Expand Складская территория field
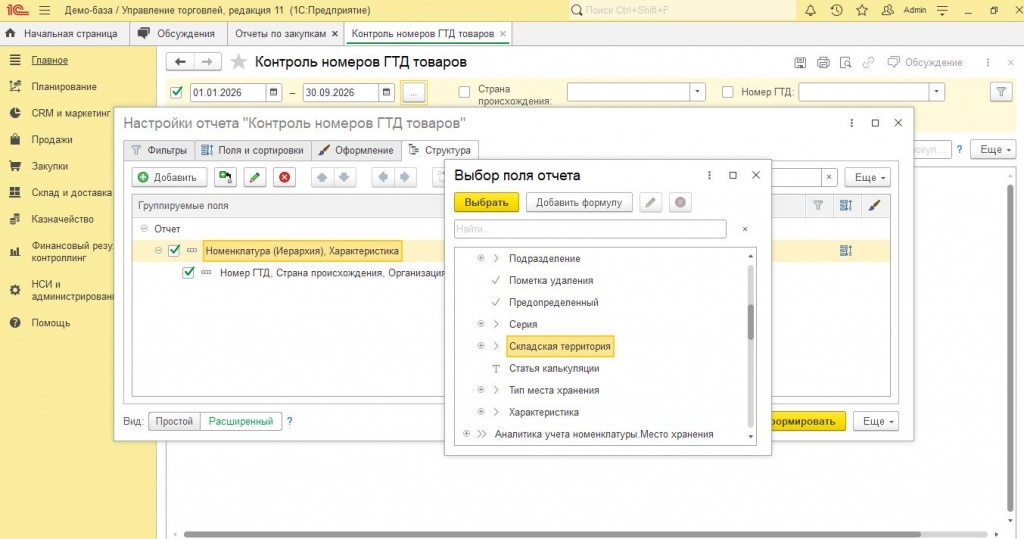1024x539 pixels. click(x=481, y=346)
